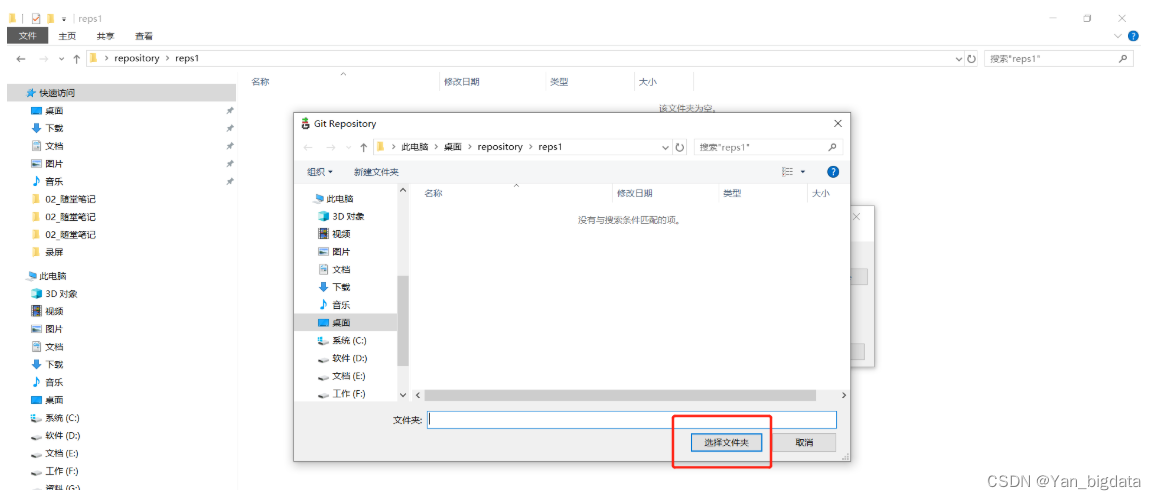The image size is (1156, 500).
Task: Click forward arrow in Git Repository dialog
Action: pos(330,147)
